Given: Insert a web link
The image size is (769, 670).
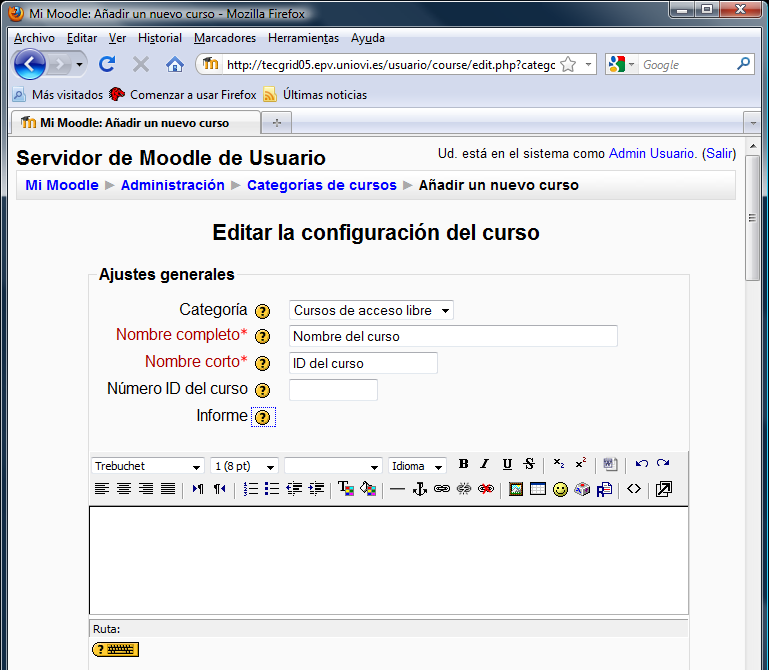Looking at the screenshot, I should 442,489.
